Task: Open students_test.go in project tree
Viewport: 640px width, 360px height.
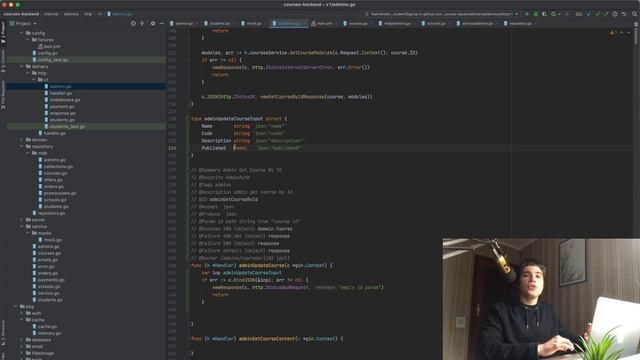Action: pyautogui.click(x=67, y=127)
